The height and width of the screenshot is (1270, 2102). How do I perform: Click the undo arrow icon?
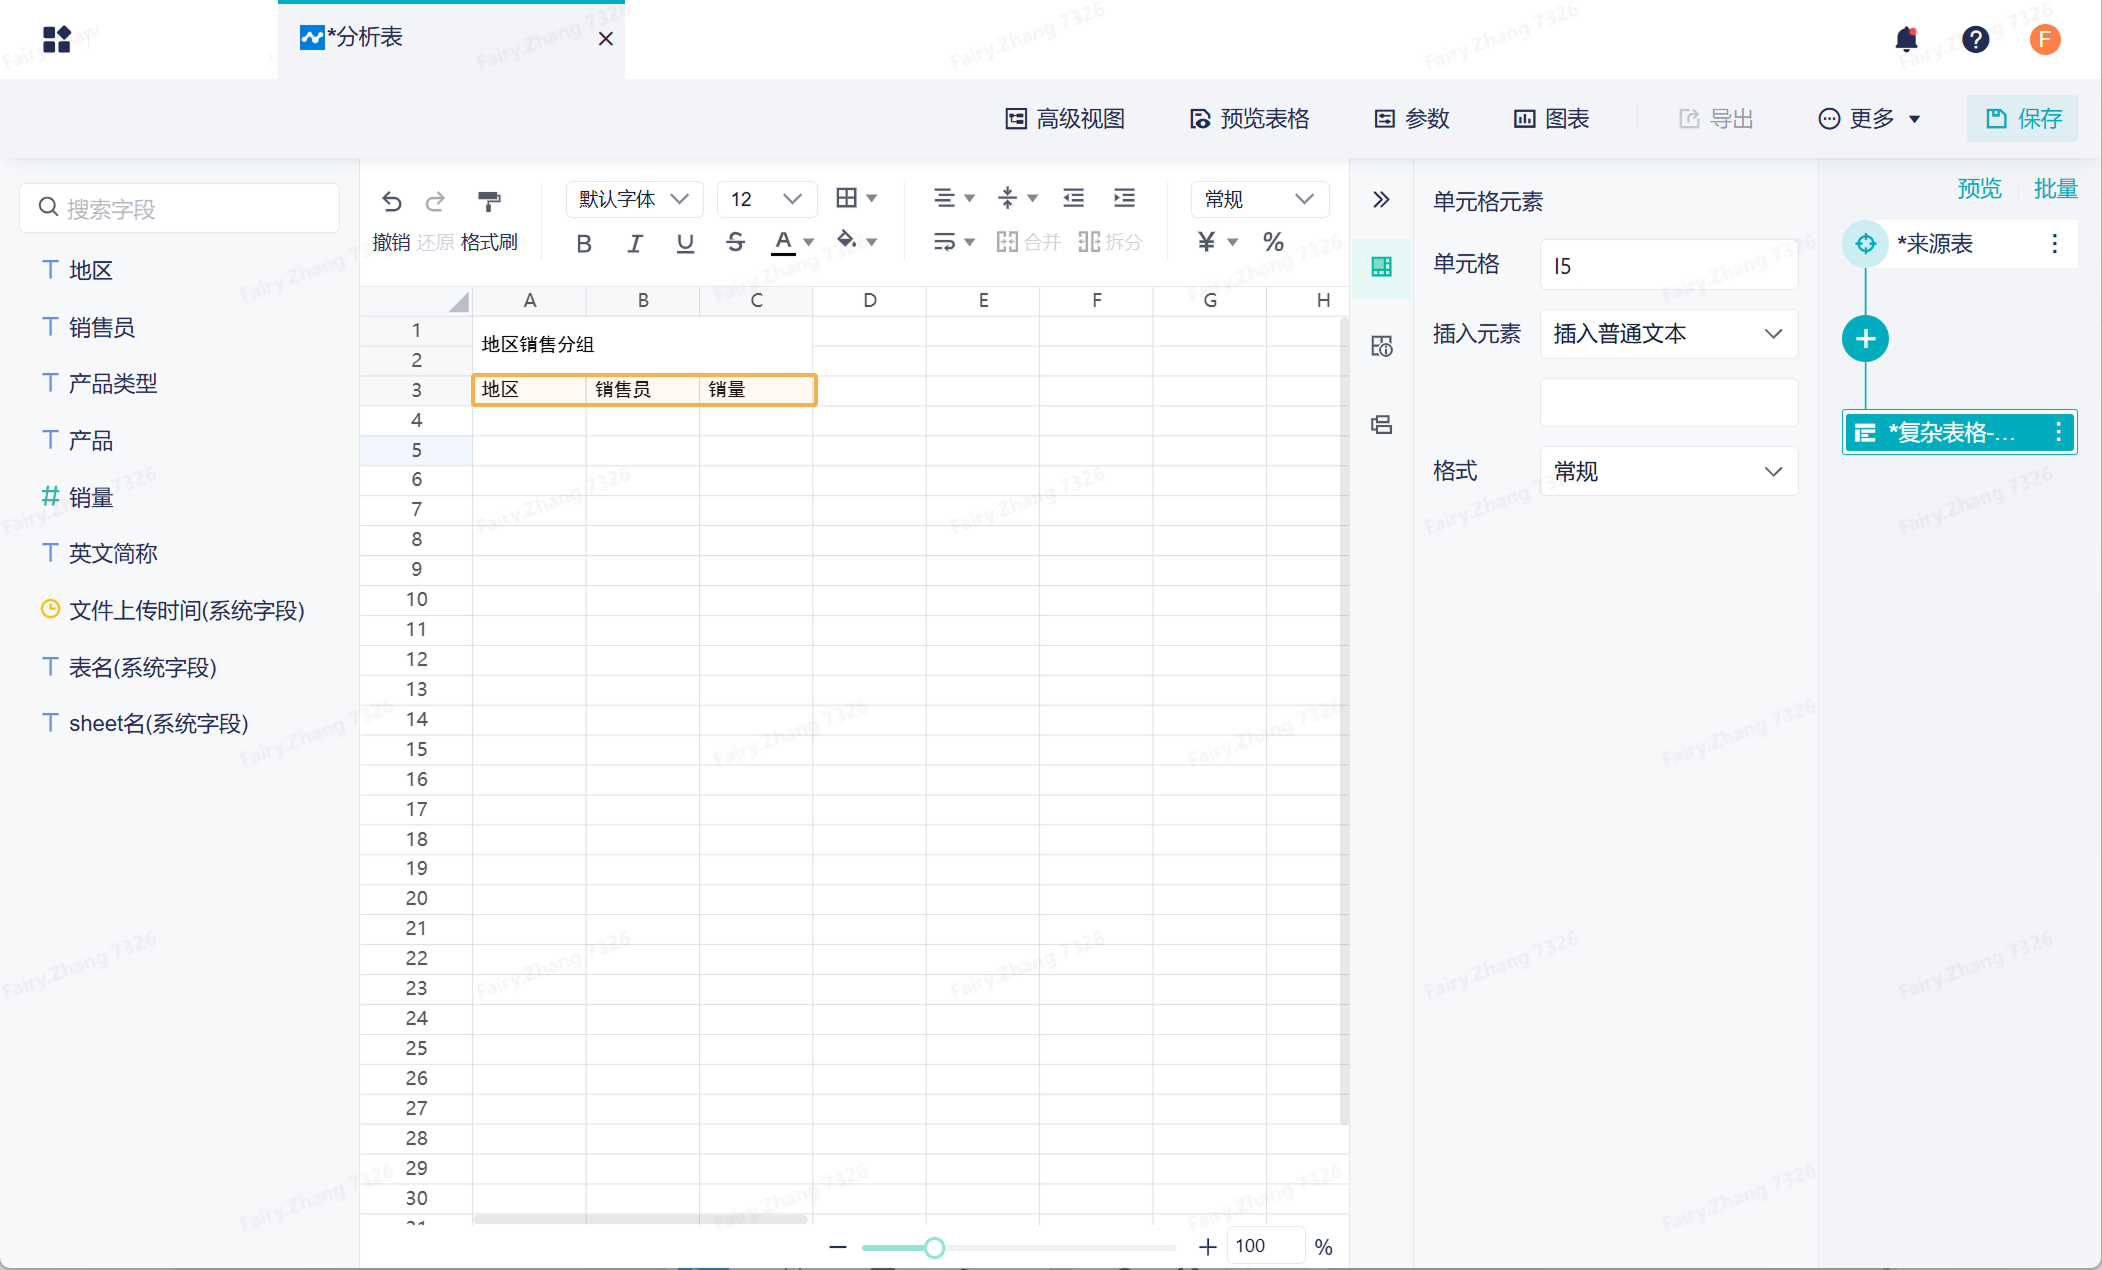coord(392,201)
